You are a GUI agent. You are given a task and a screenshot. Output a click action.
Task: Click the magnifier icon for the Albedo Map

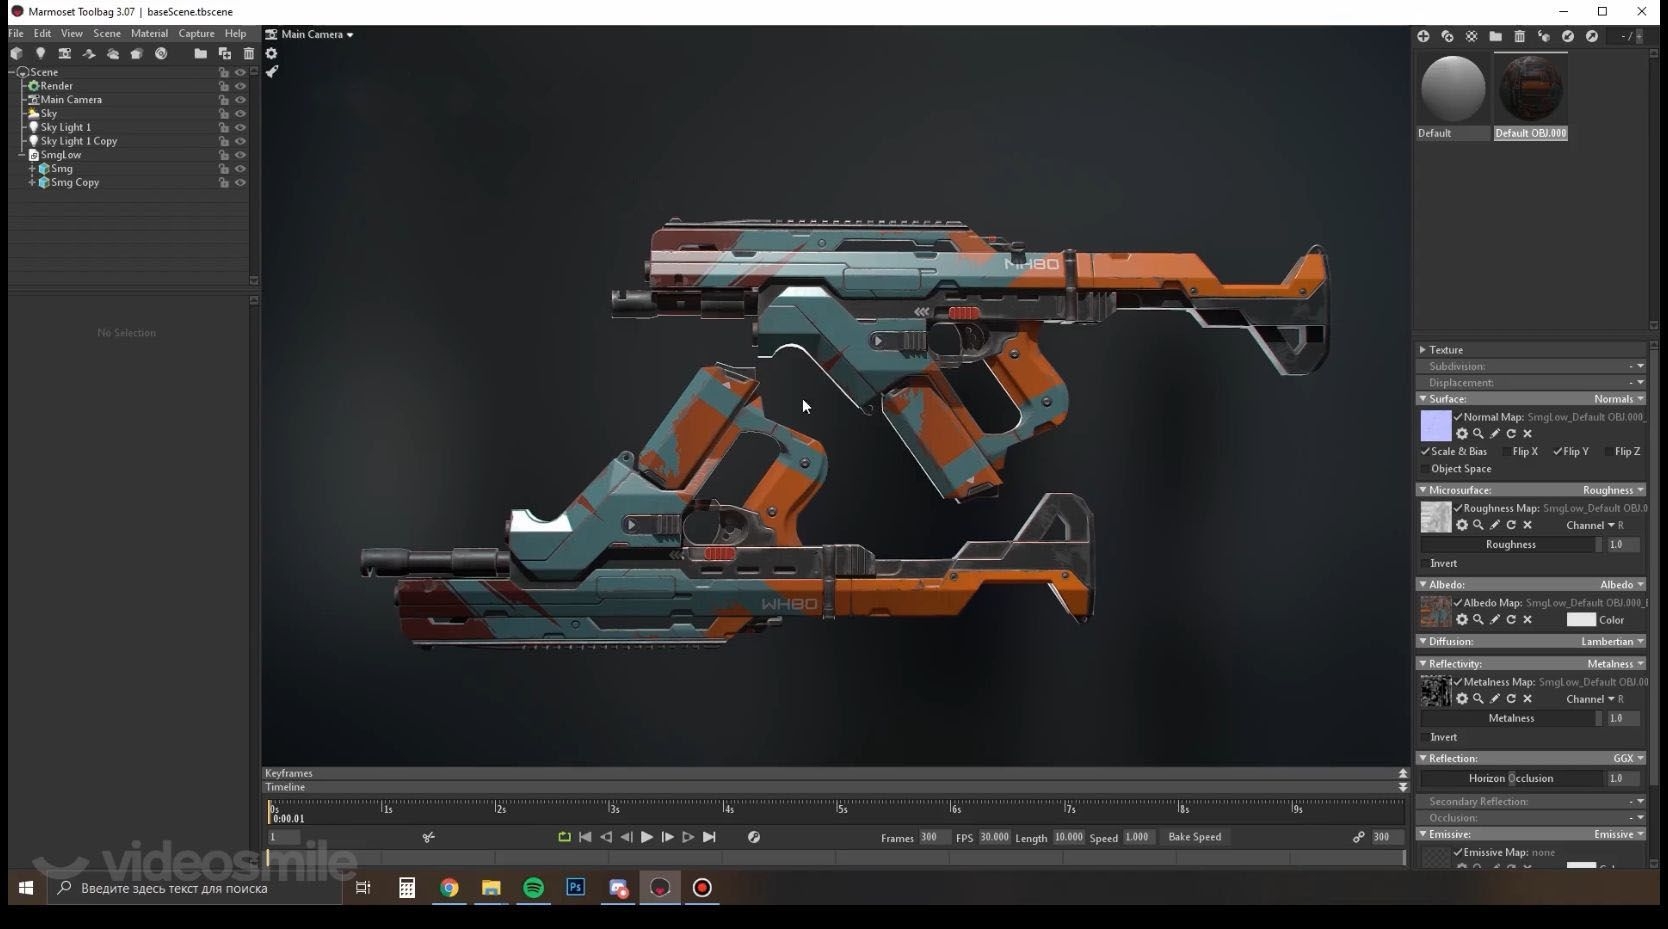[1478, 620]
